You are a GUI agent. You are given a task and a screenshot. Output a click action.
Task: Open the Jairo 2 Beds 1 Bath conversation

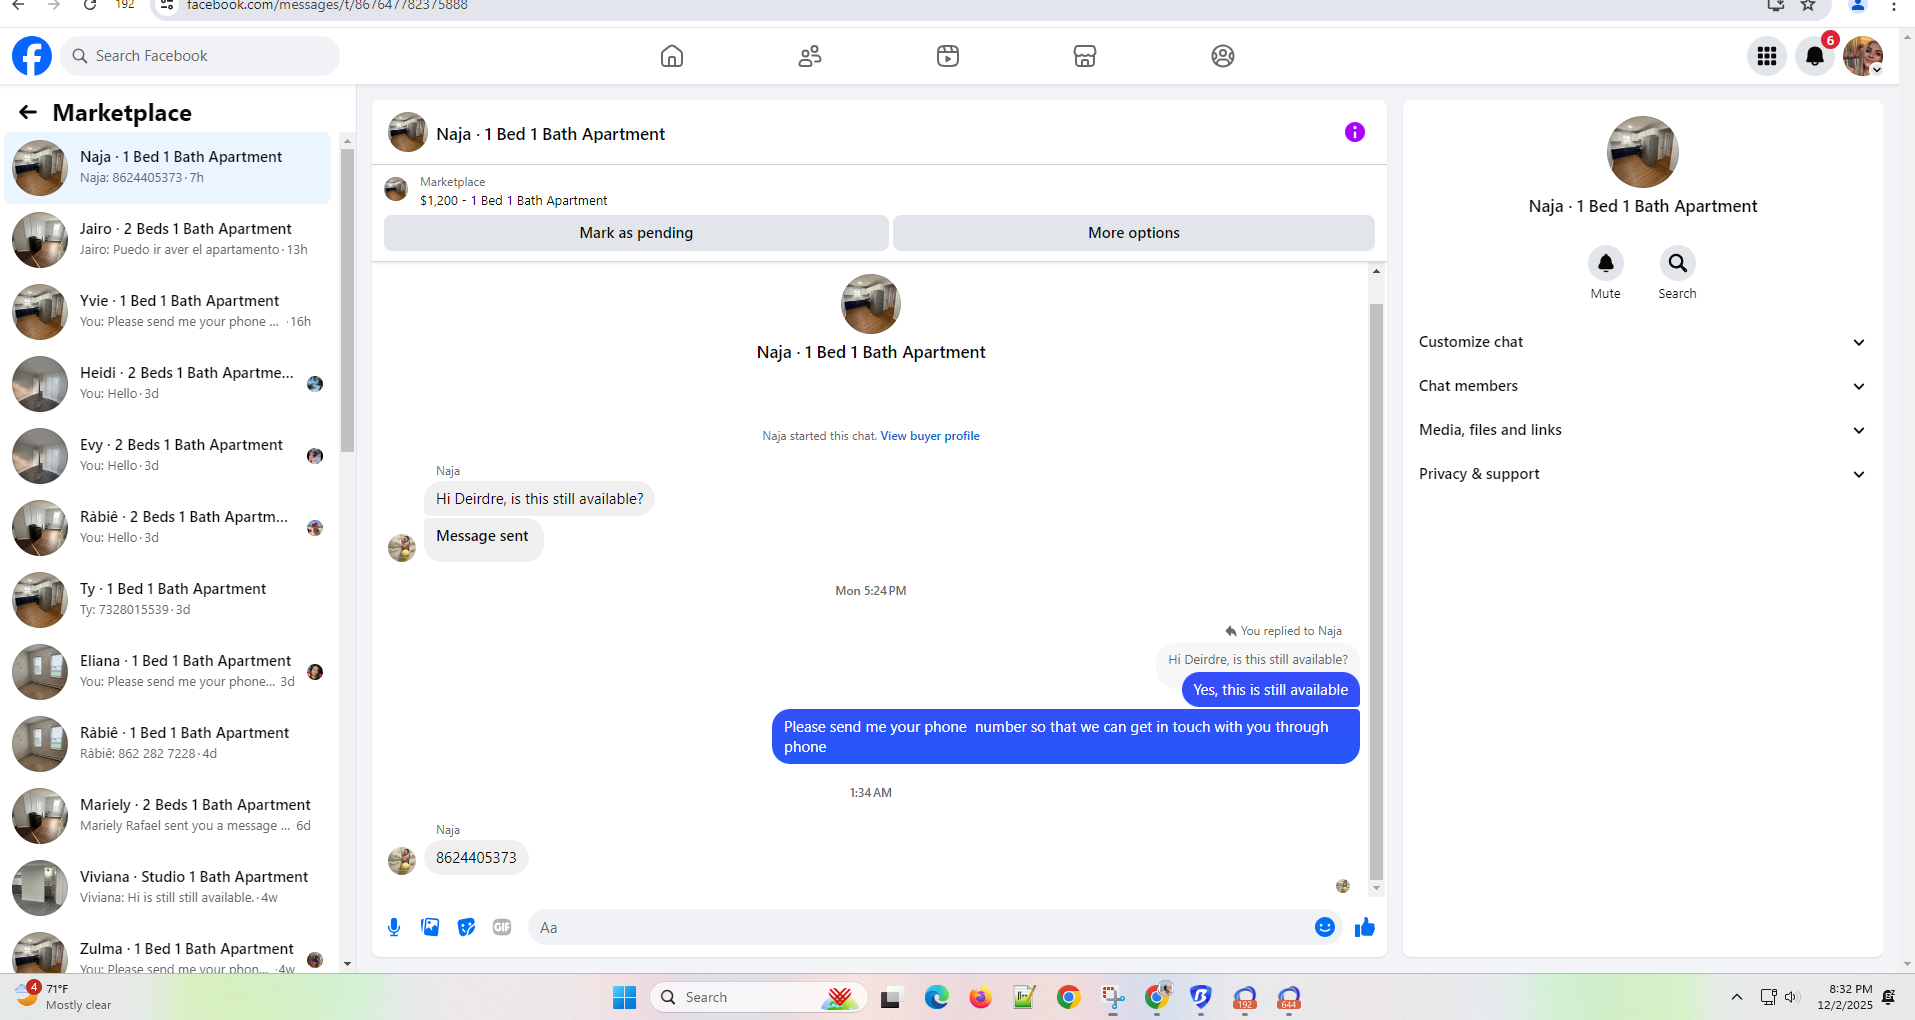point(168,240)
